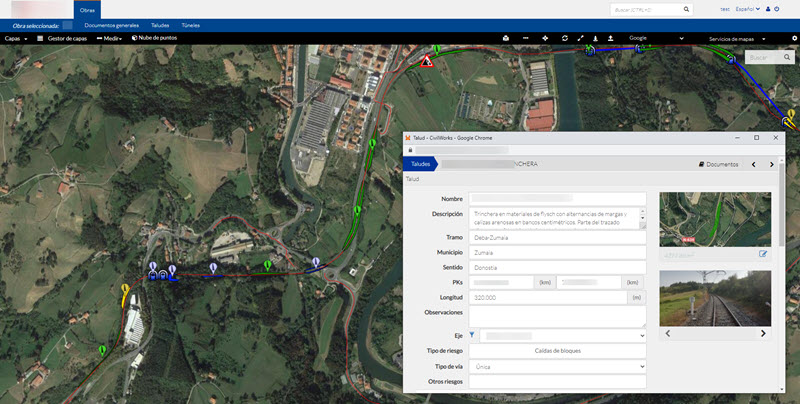Open the Capas dropdown menu
Screen dimensions: 800x404
click(x=15, y=38)
